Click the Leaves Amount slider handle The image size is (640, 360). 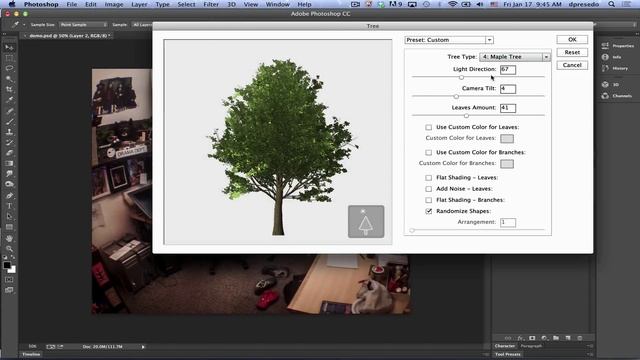tap(466, 116)
